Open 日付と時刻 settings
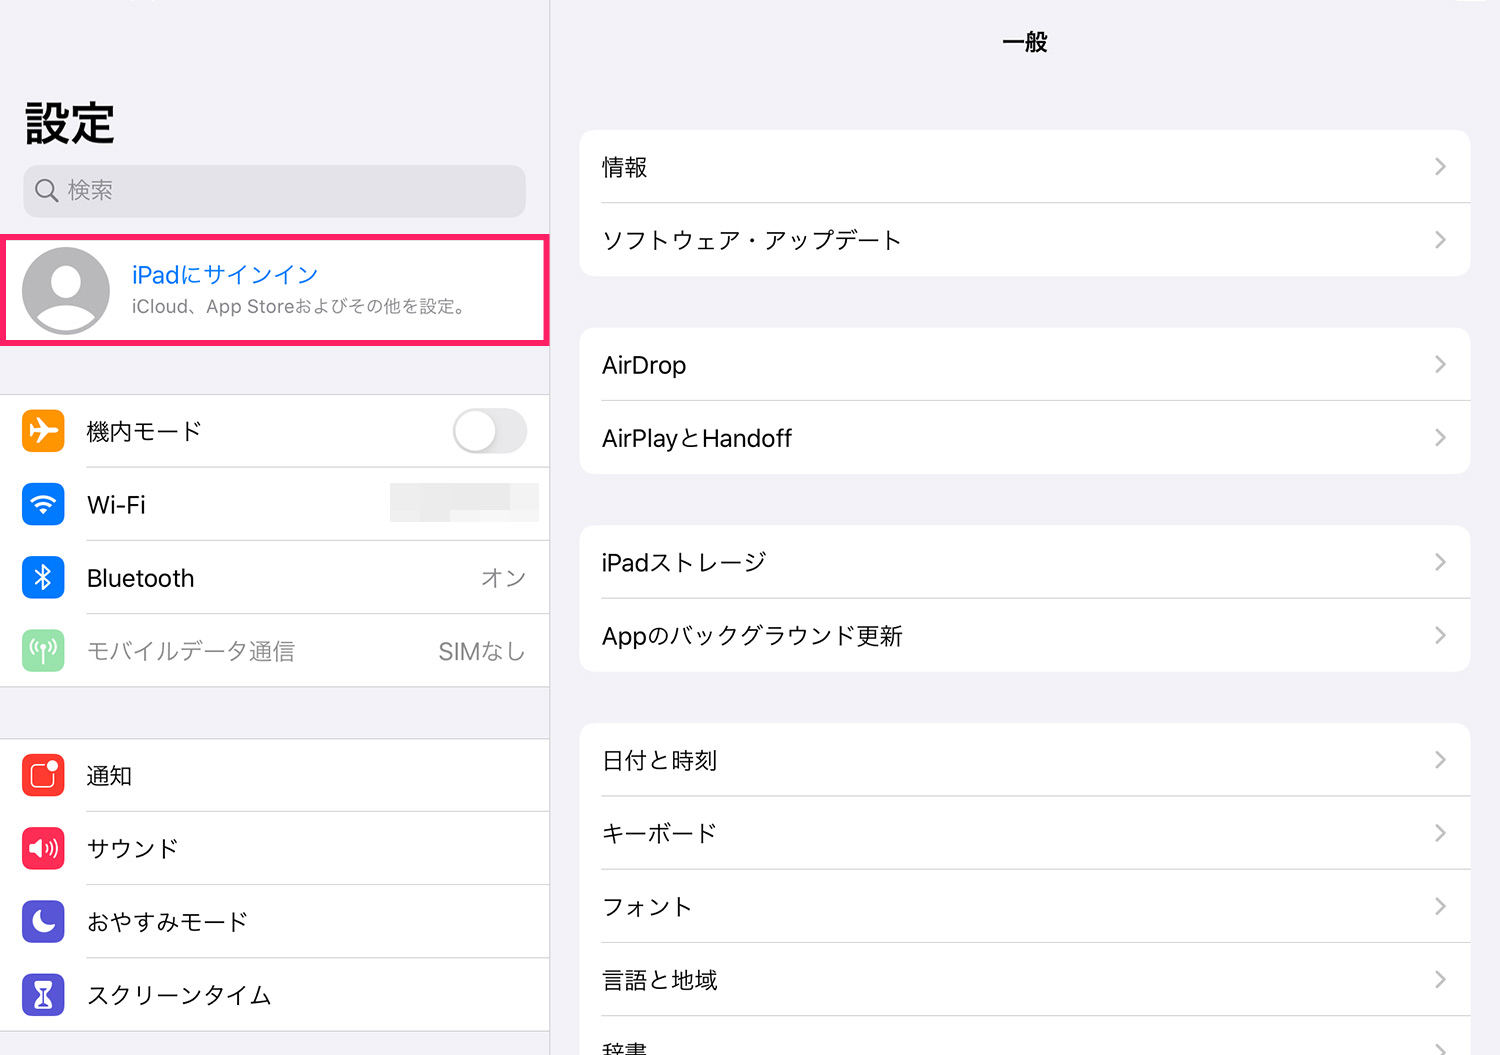This screenshot has width=1500, height=1055. tap(1025, 760)
